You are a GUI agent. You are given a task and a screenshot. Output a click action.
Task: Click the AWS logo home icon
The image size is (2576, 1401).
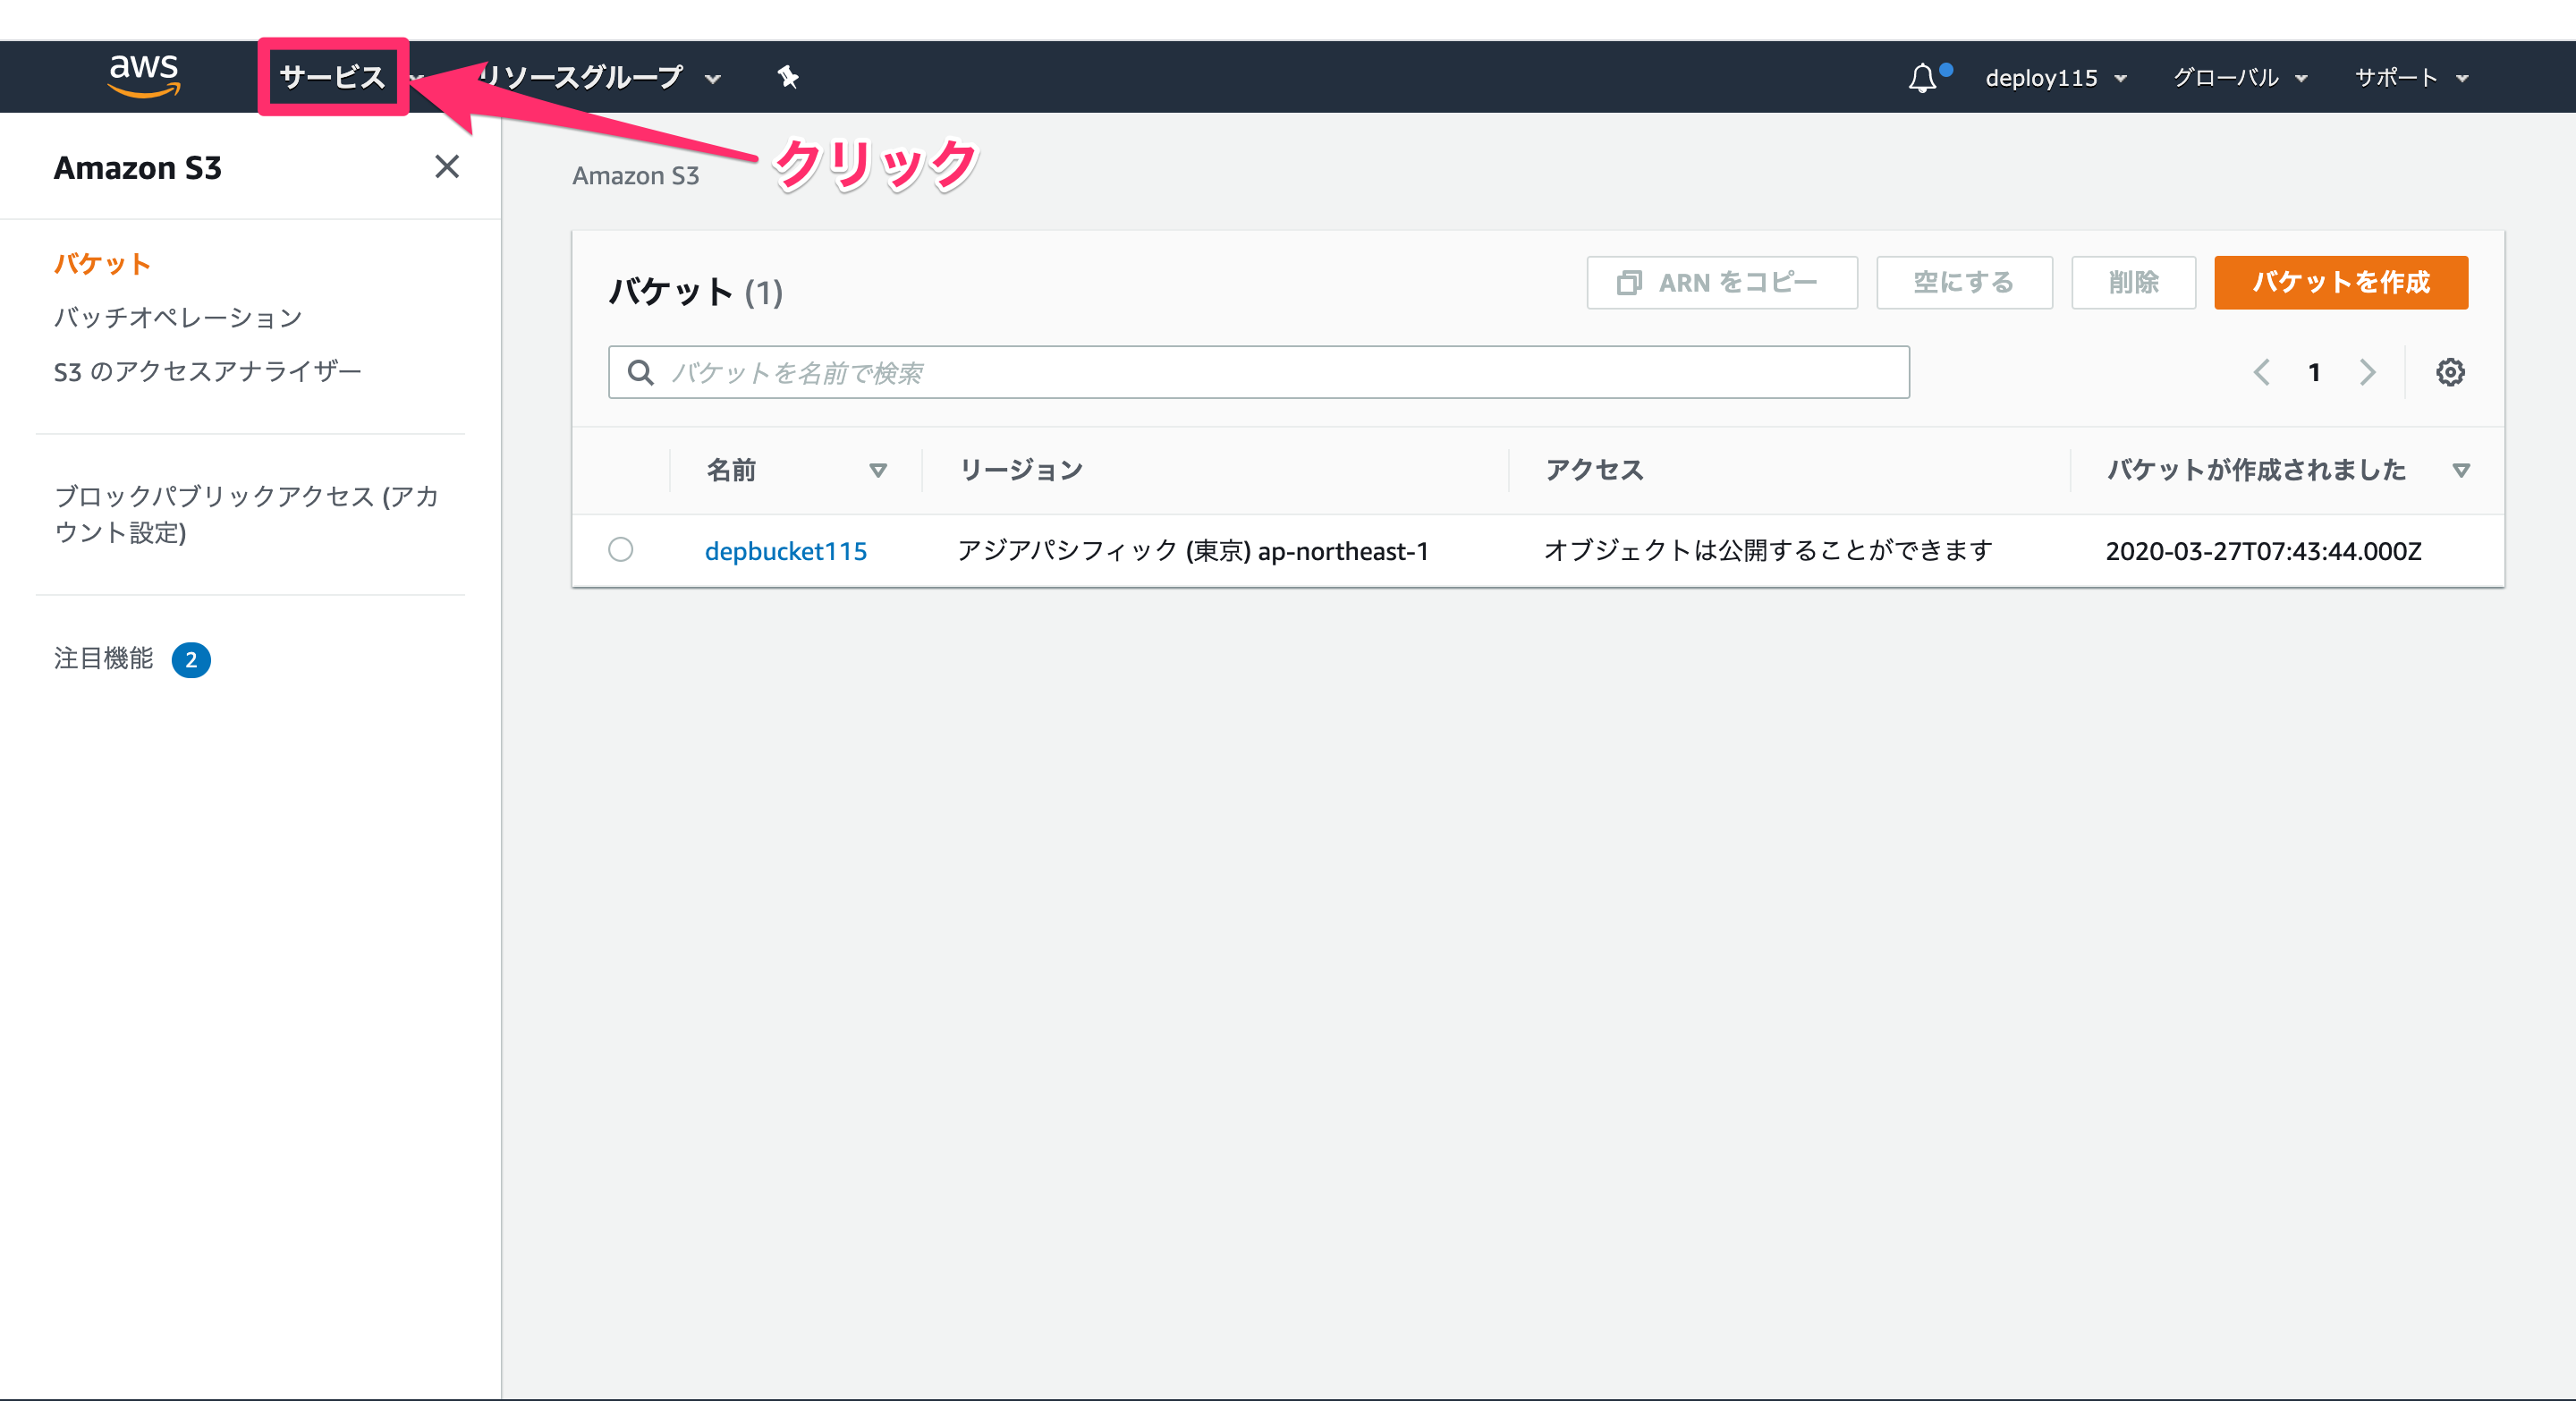point(143,76)
